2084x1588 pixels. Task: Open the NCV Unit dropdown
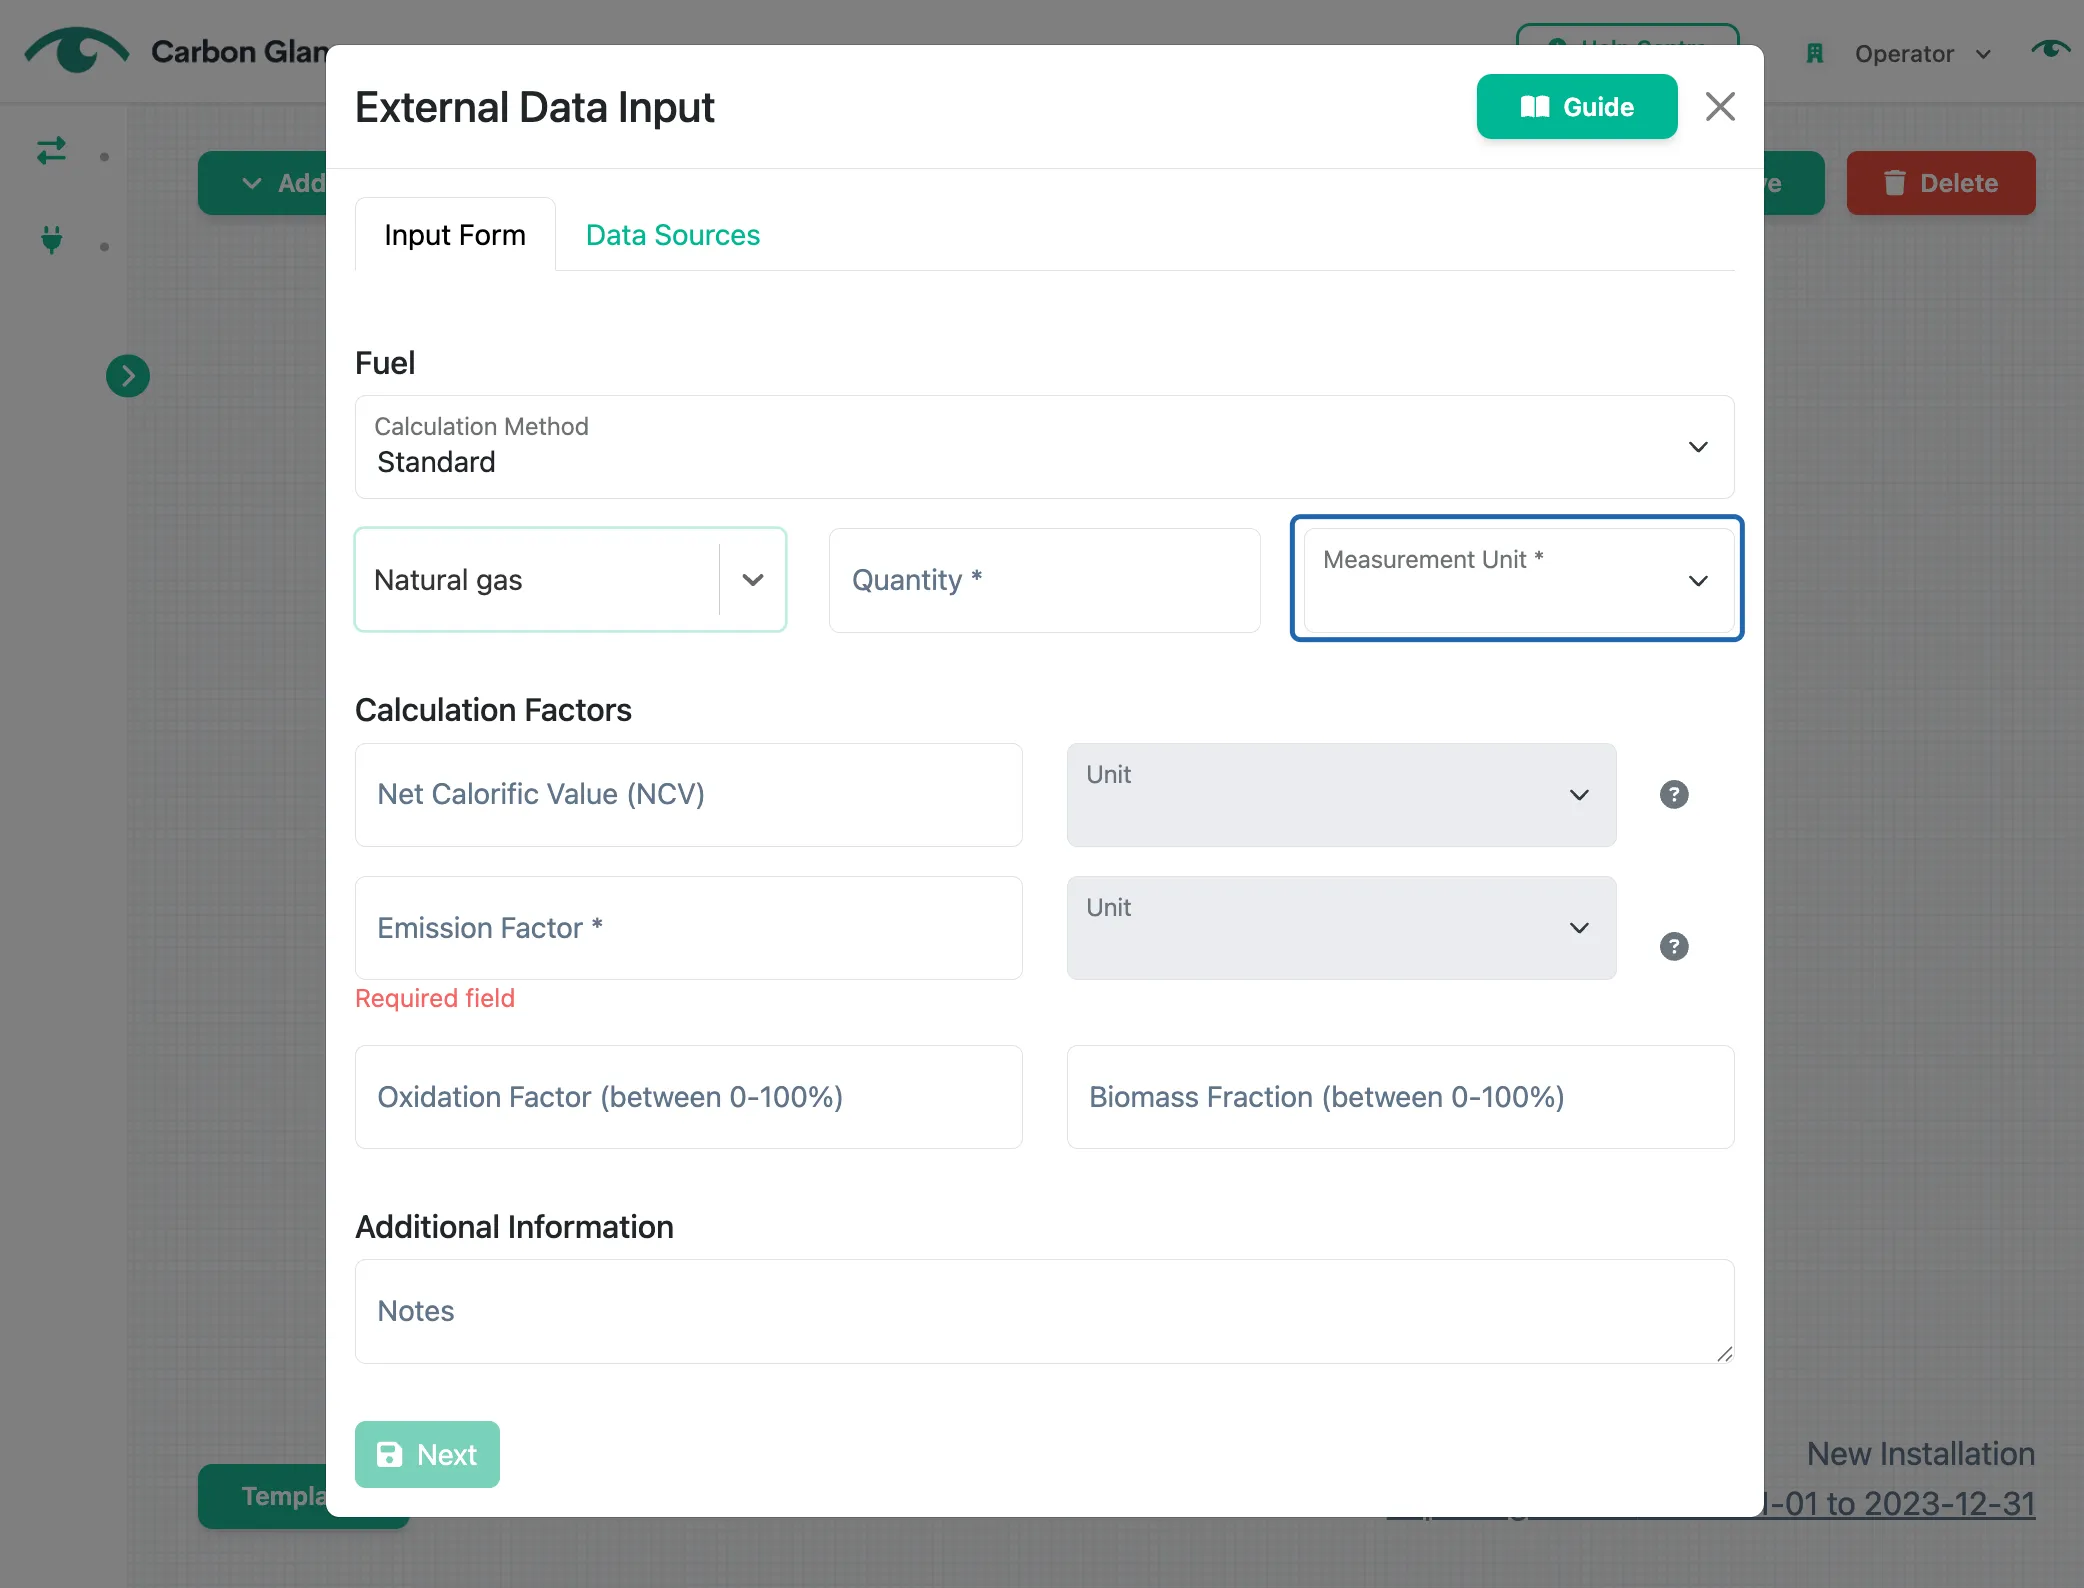[x=1341, y=795]
